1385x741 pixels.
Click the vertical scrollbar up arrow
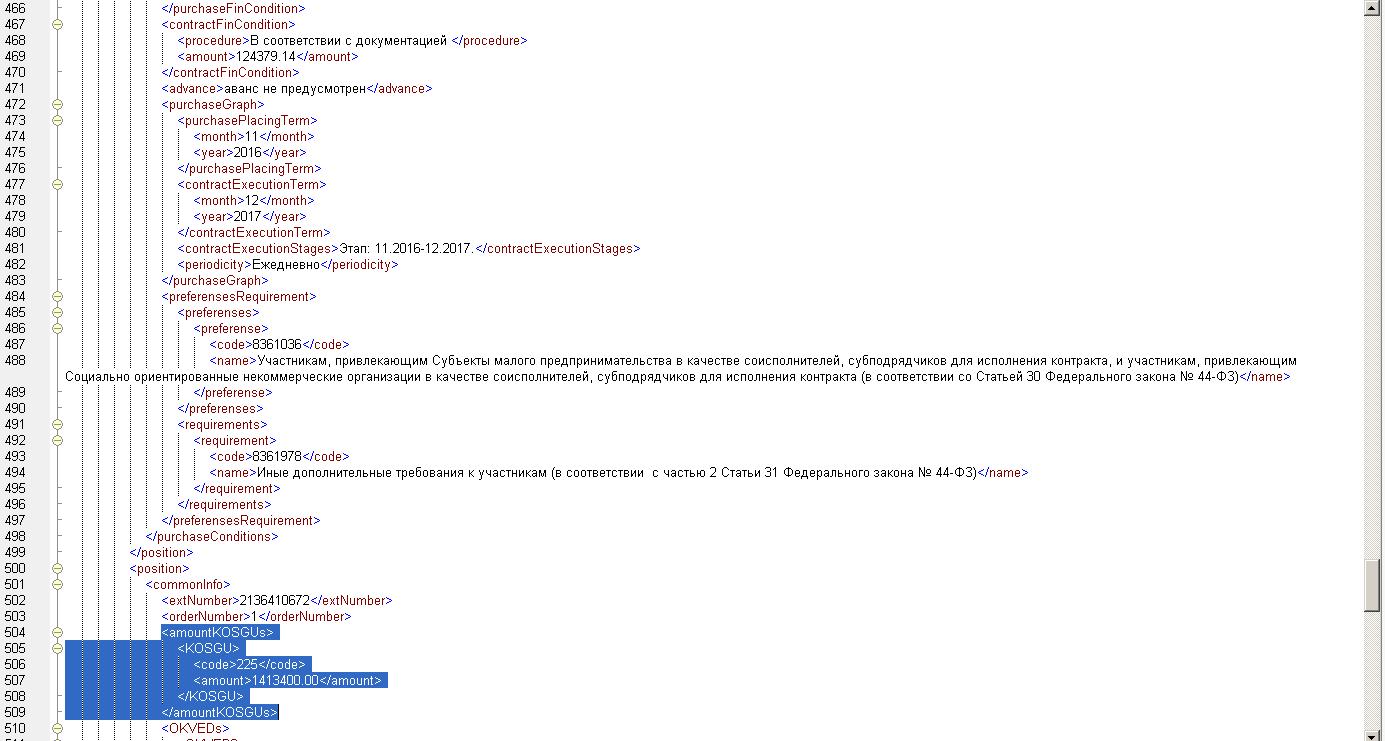1372,8
